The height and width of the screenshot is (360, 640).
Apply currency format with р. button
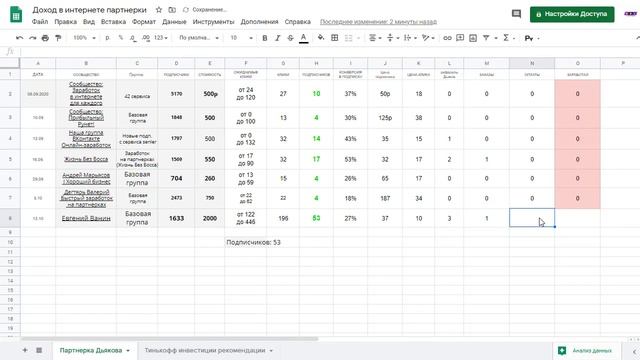107,38
